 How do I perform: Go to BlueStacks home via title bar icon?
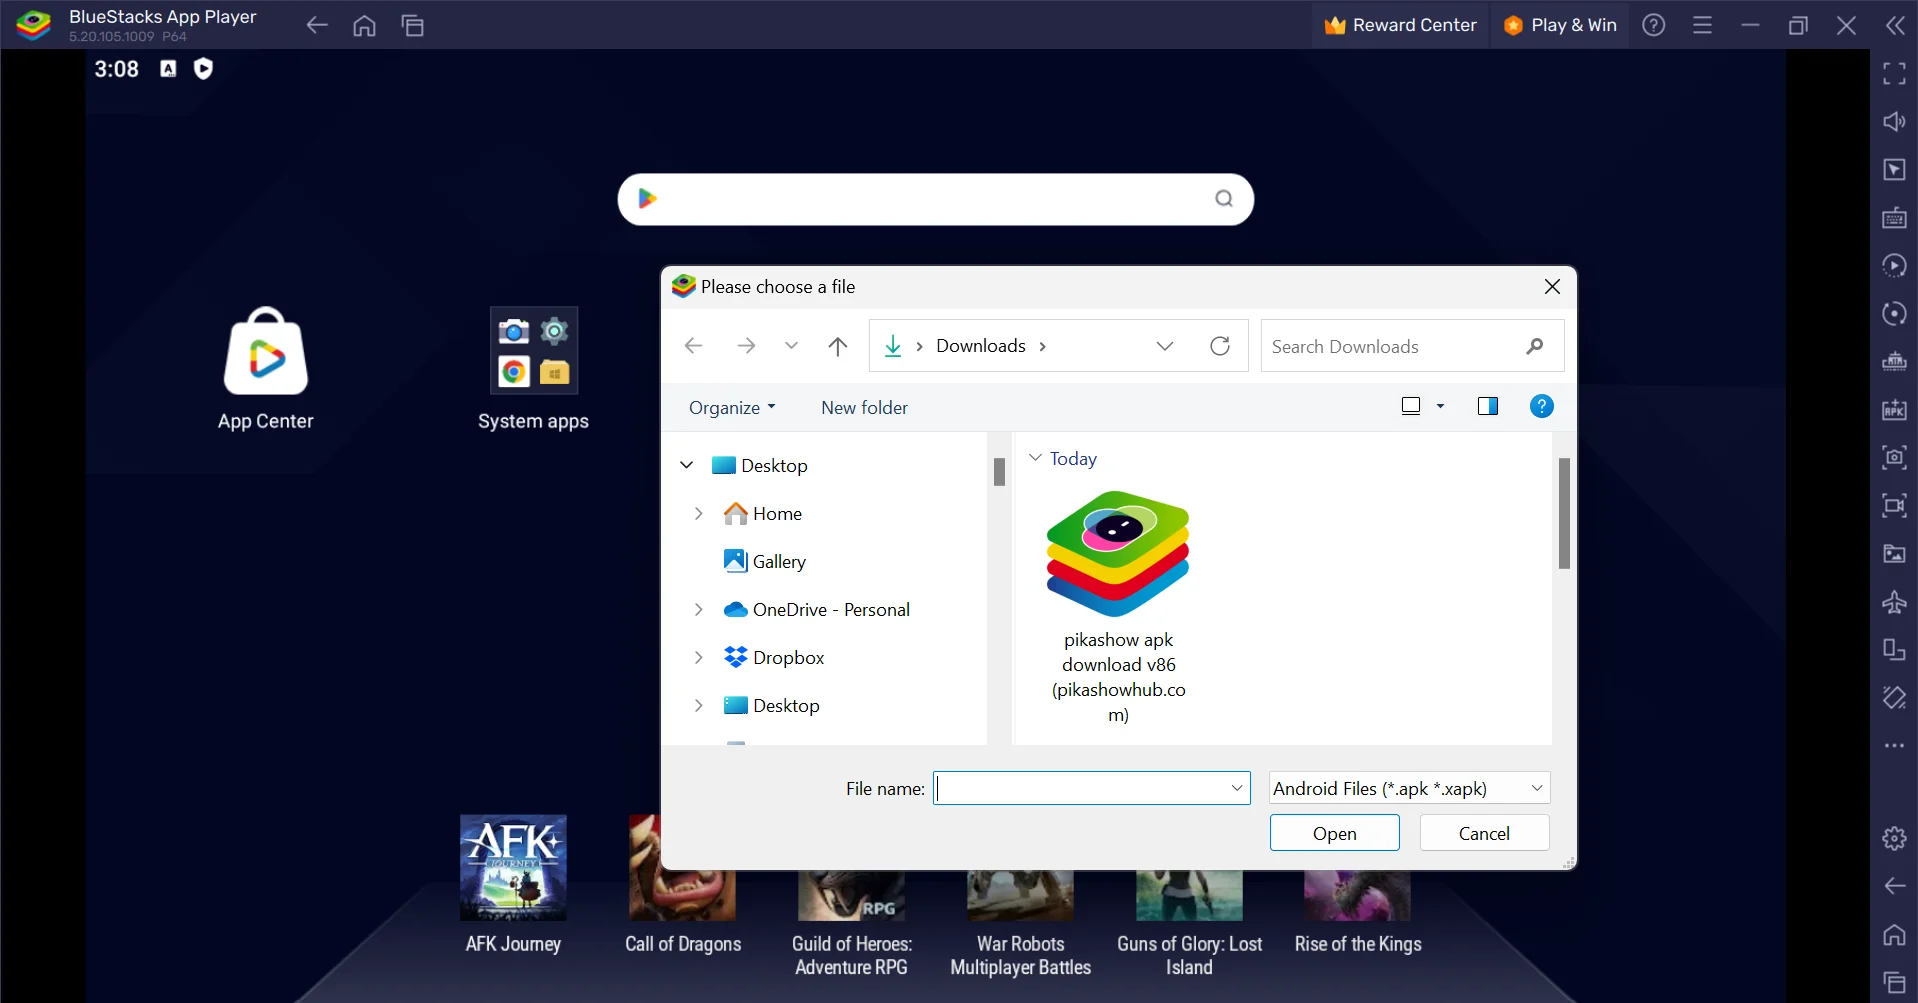pyautogui.click(x=365, y=25)
